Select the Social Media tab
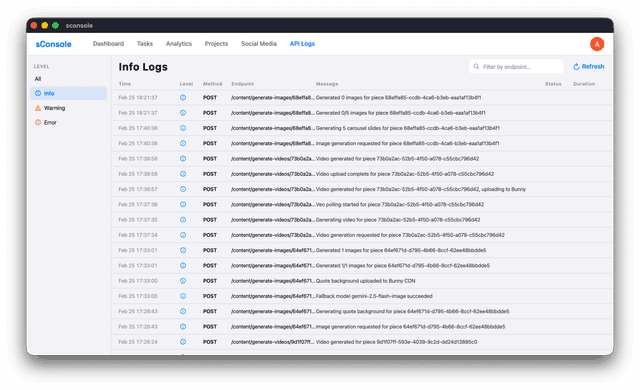640x390 pixels. click(x=258, y=44)
